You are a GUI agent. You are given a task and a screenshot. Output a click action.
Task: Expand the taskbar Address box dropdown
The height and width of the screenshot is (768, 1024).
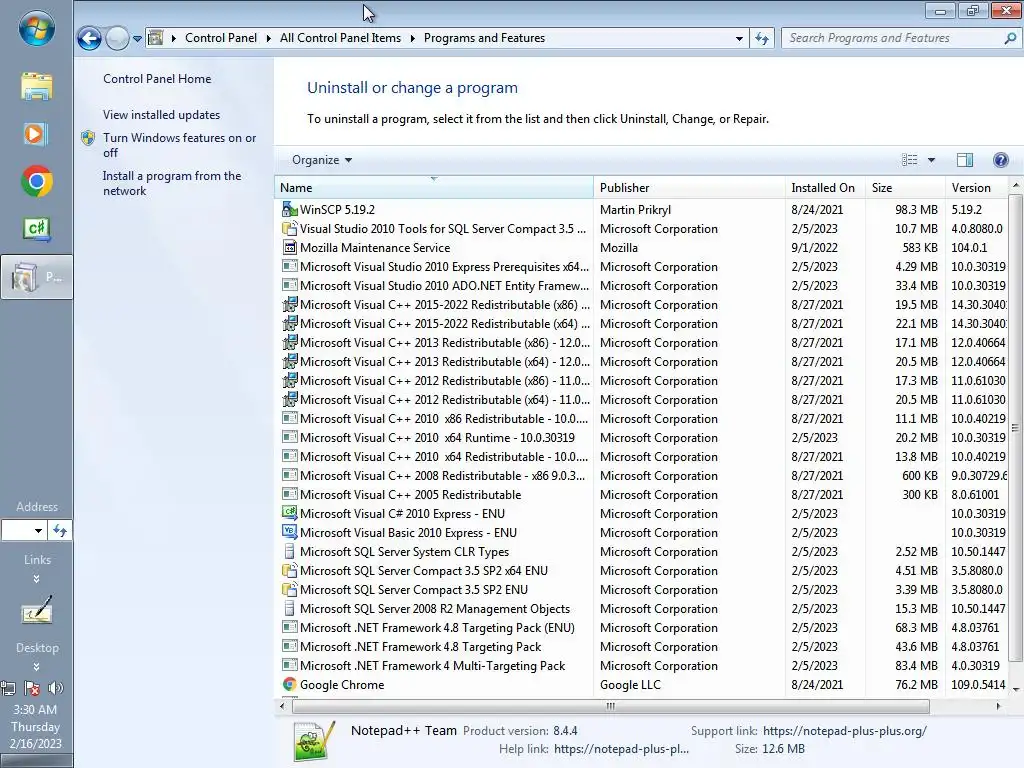(38, 530)
